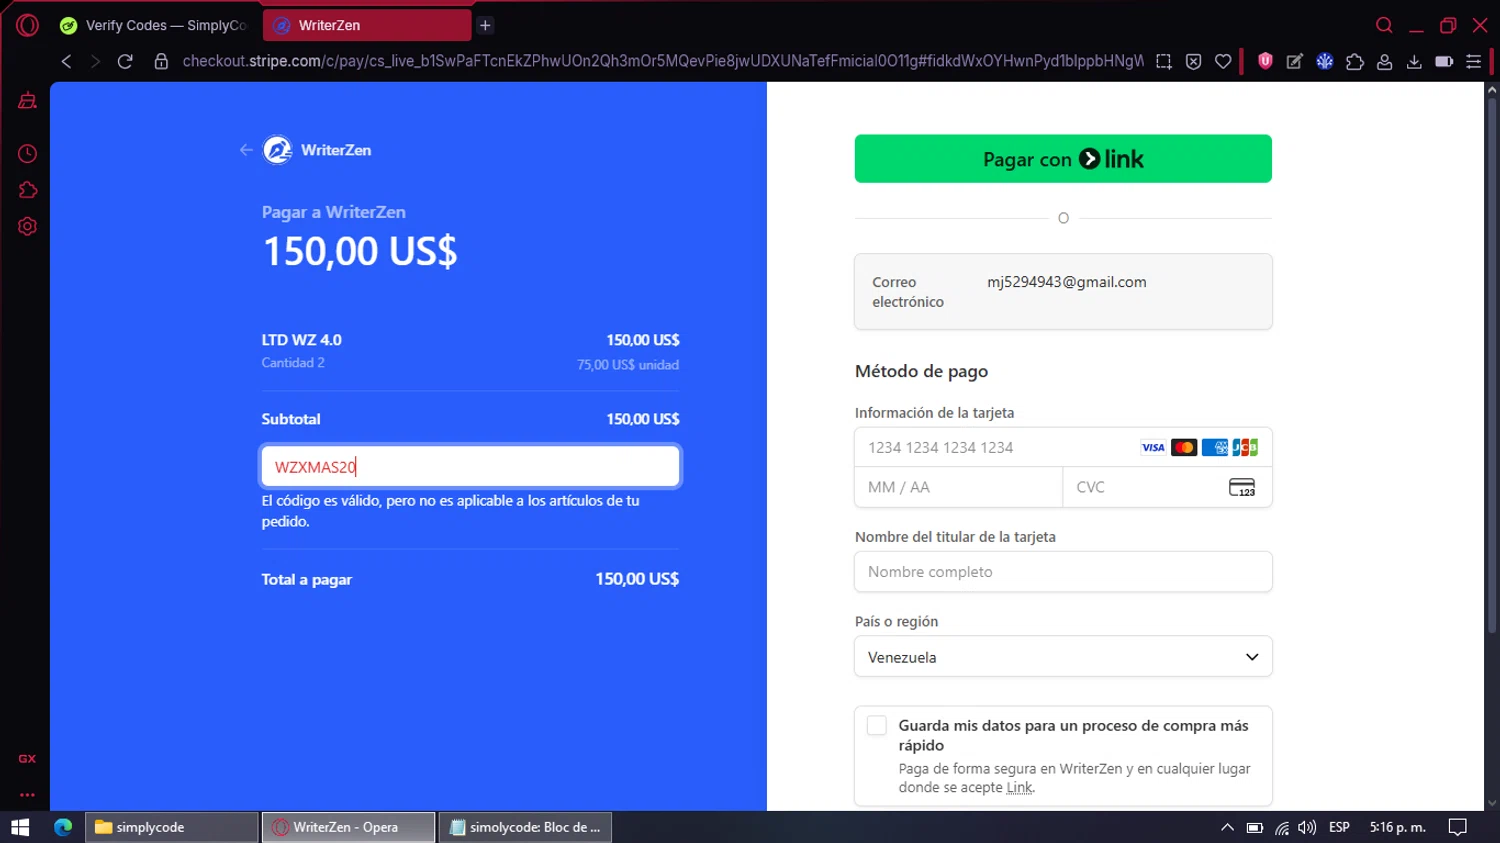Open the system volume control
This screenshot has height=843, width=1500.
point(1307,827)
